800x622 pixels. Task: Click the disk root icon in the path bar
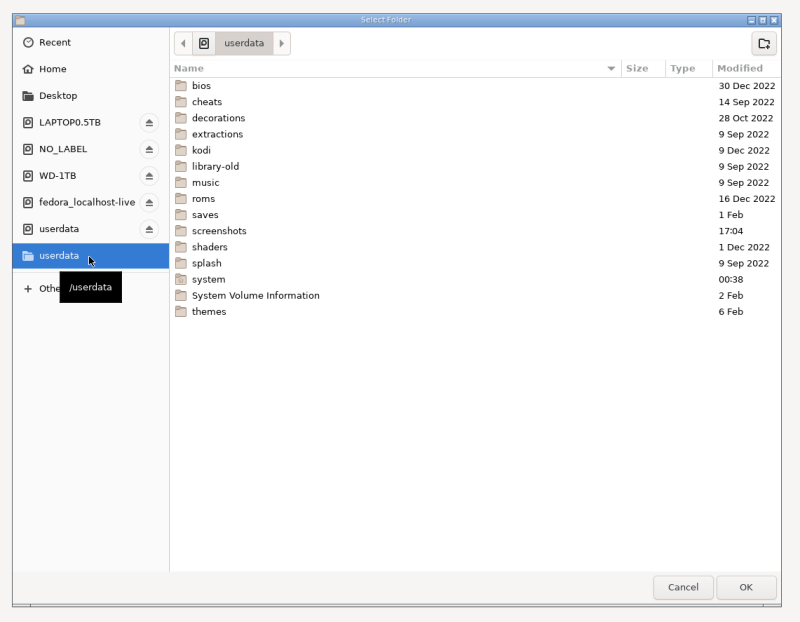coord(204,43)
